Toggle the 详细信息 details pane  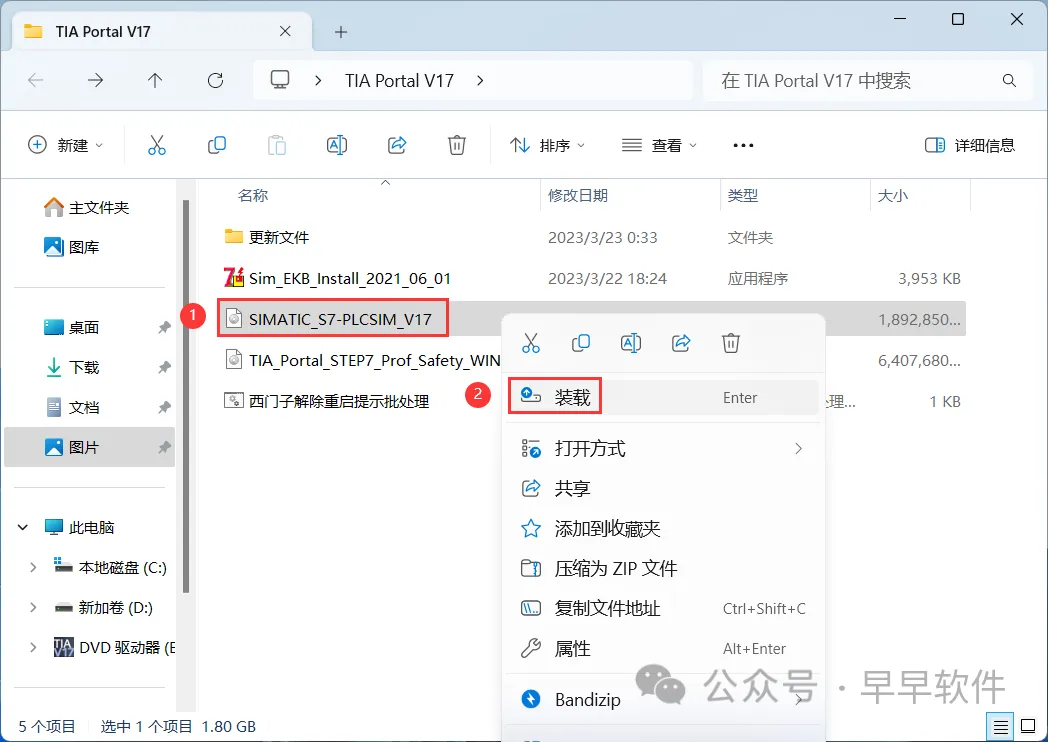point(970,145)
